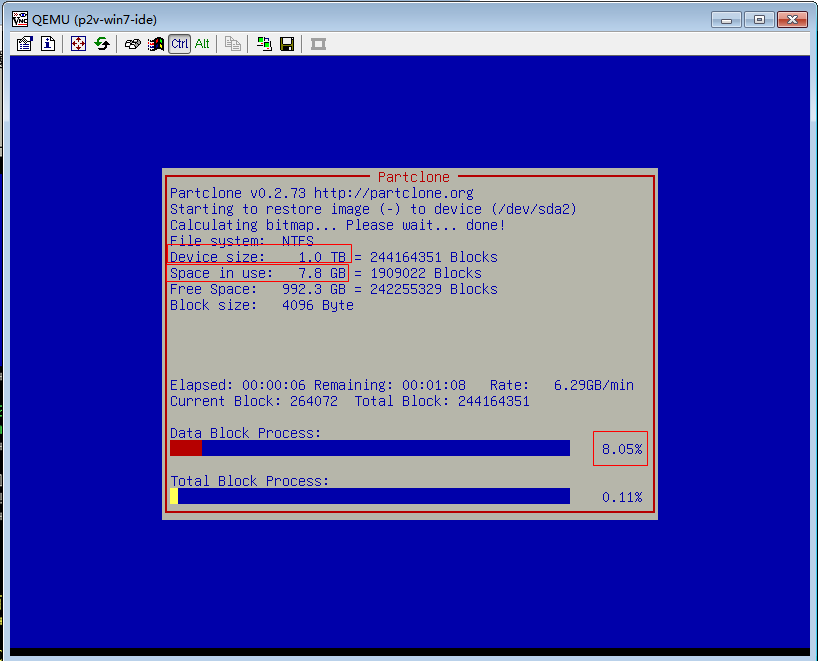Click the QEMU (p2v-win7-ide) title text
This screenshot has height=661, width=818.
pyautogui.click(x=94, y=20)
